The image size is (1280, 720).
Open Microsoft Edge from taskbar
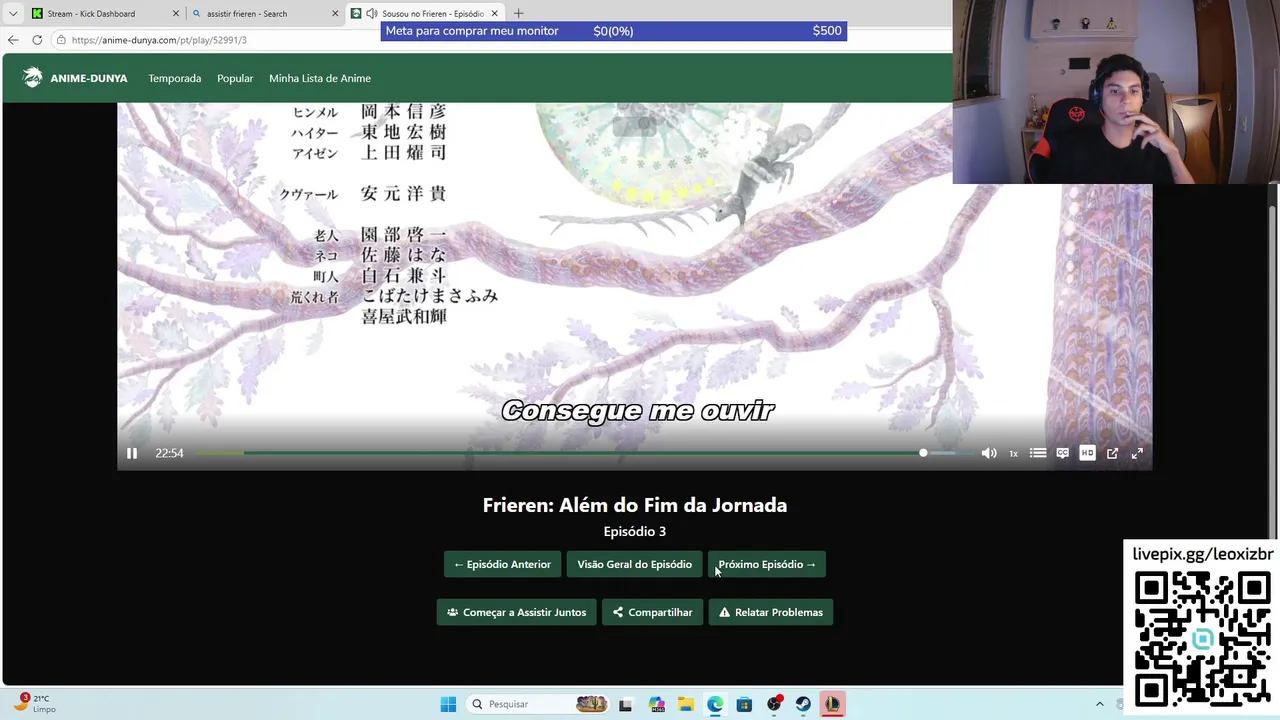[715, 704]
